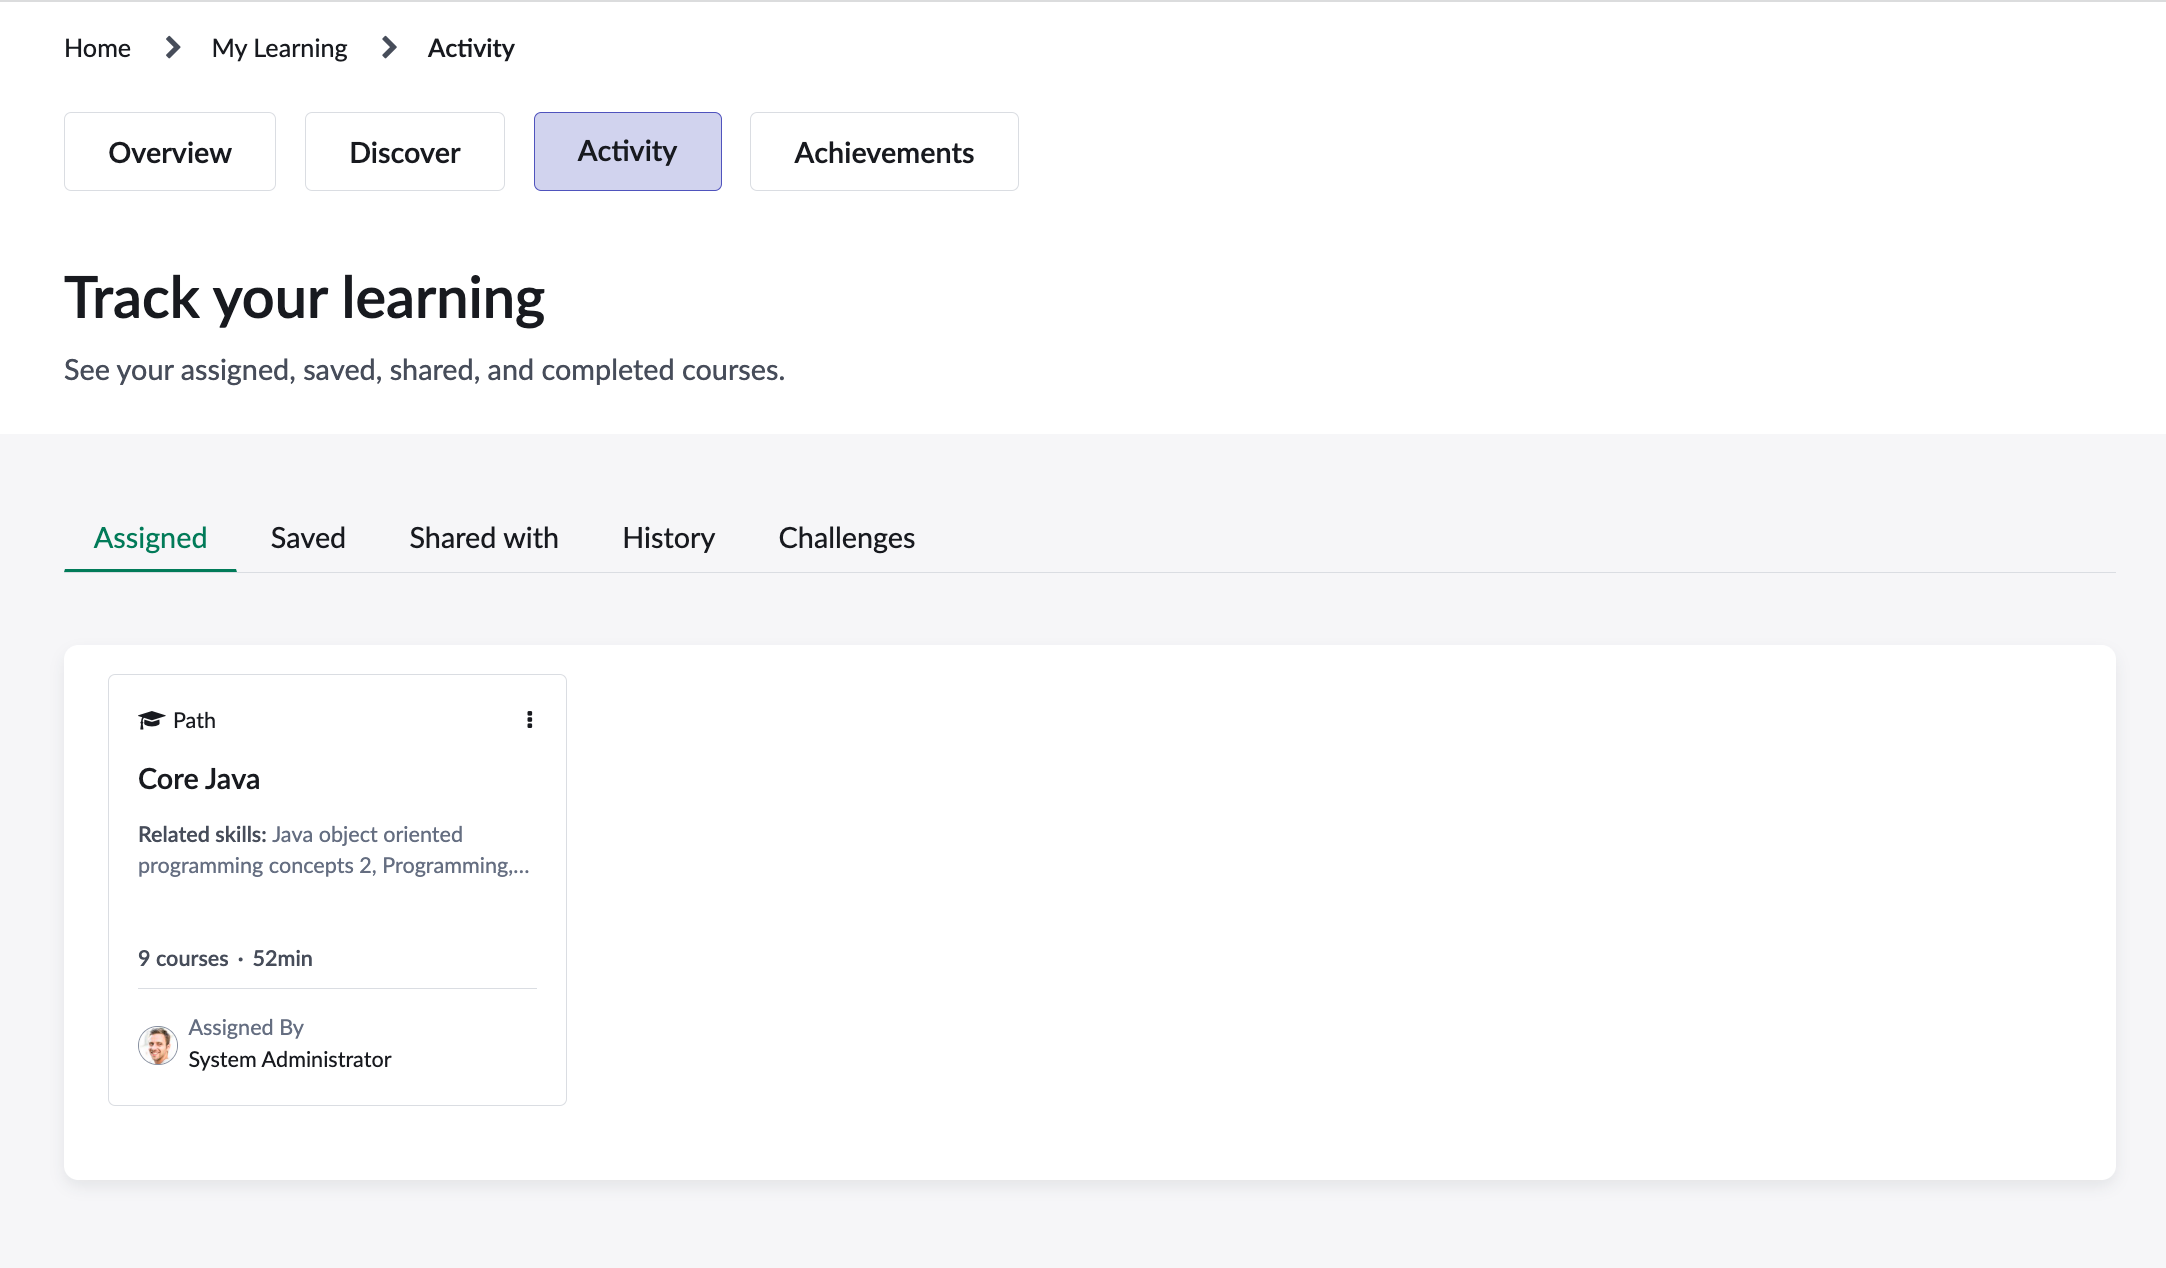This screenshot has height=1268, width=2166.
Task: Click the '52min' duration text
Action: click(x=282, y=958)
